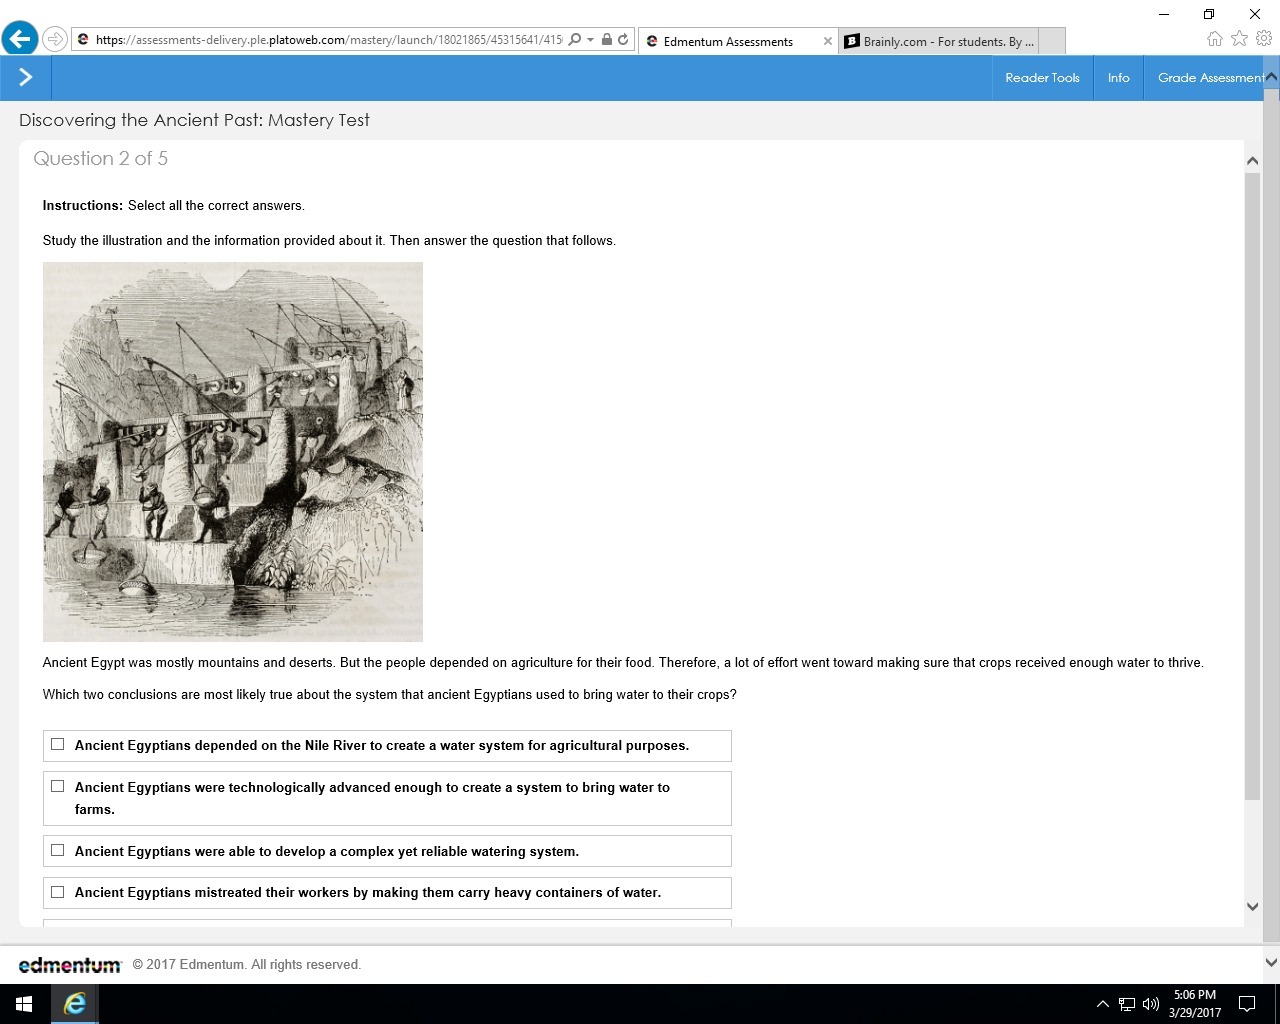This screenshot has width=1280, height=1024.
Task: Click the 'Discovering the Ancient Past: Mastery Test' title
Action: [194, 120]
